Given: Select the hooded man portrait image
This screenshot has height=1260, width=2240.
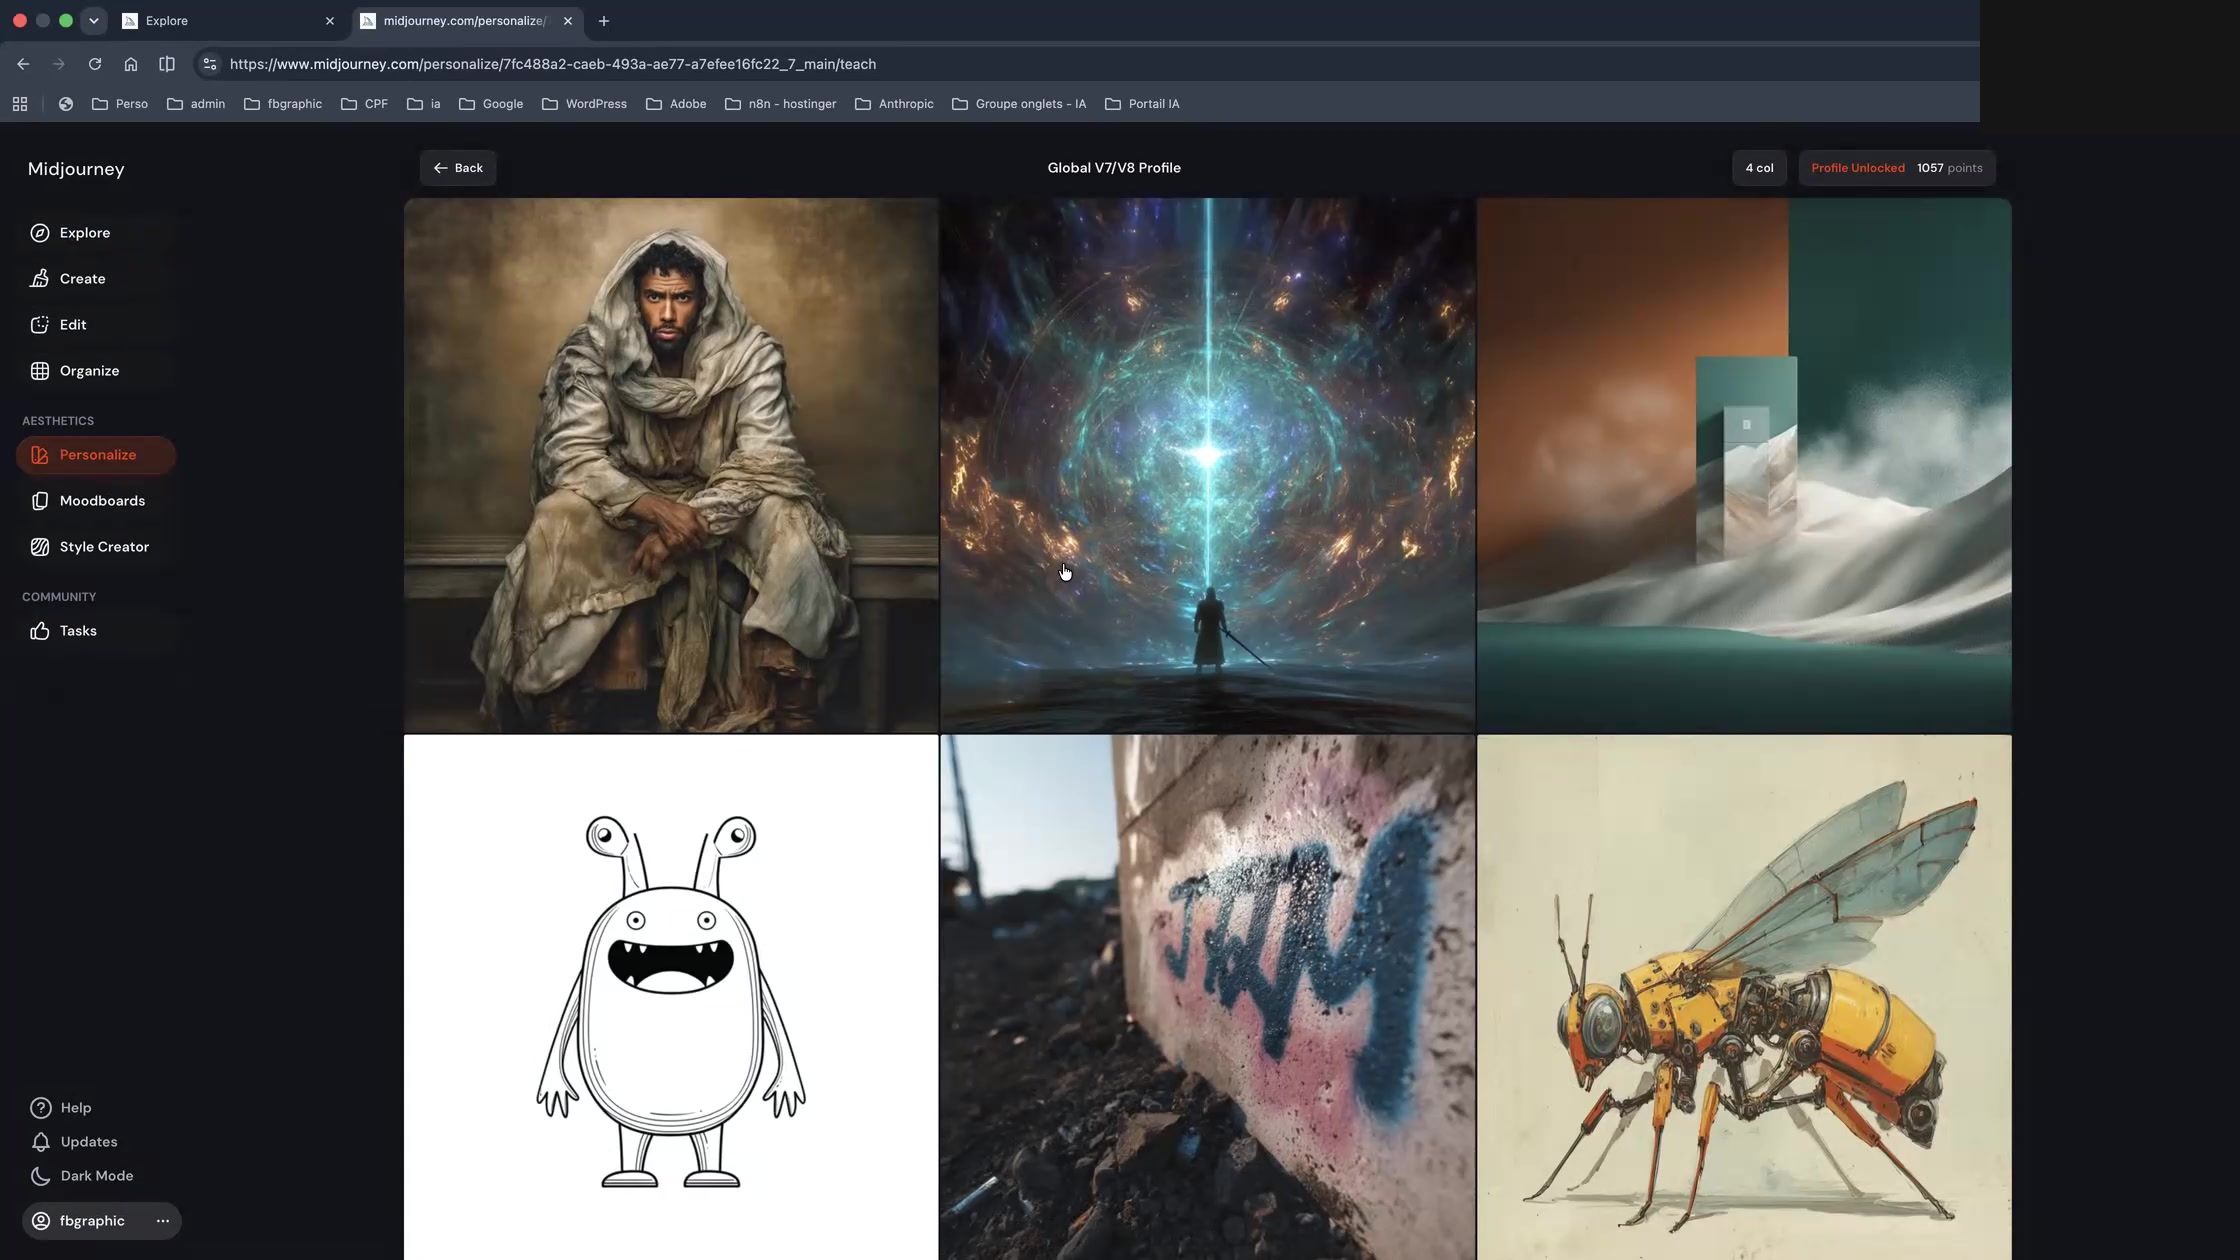Looking at the screenshot, I should [671, 465].
